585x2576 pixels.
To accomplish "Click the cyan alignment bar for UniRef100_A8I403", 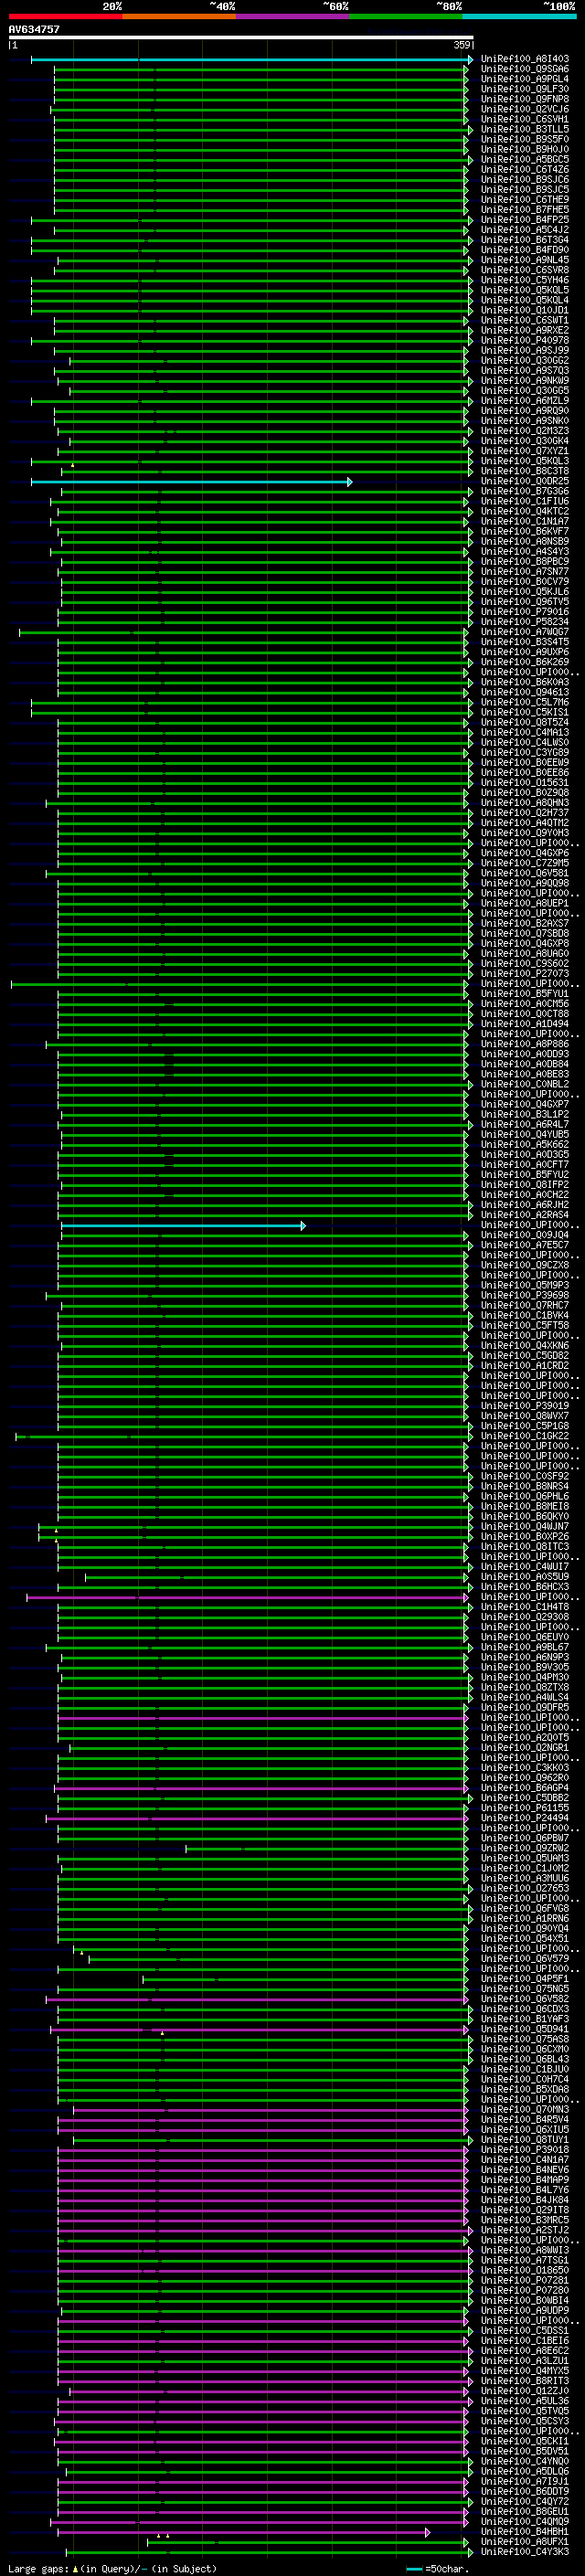I will click(252, 60).
